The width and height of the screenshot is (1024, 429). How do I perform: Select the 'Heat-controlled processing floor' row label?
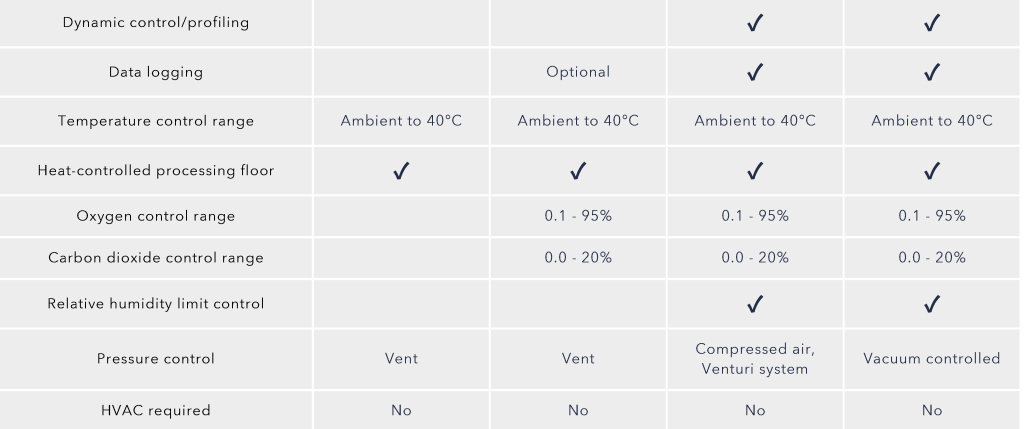pyautogui.click(x=156, y=170)
